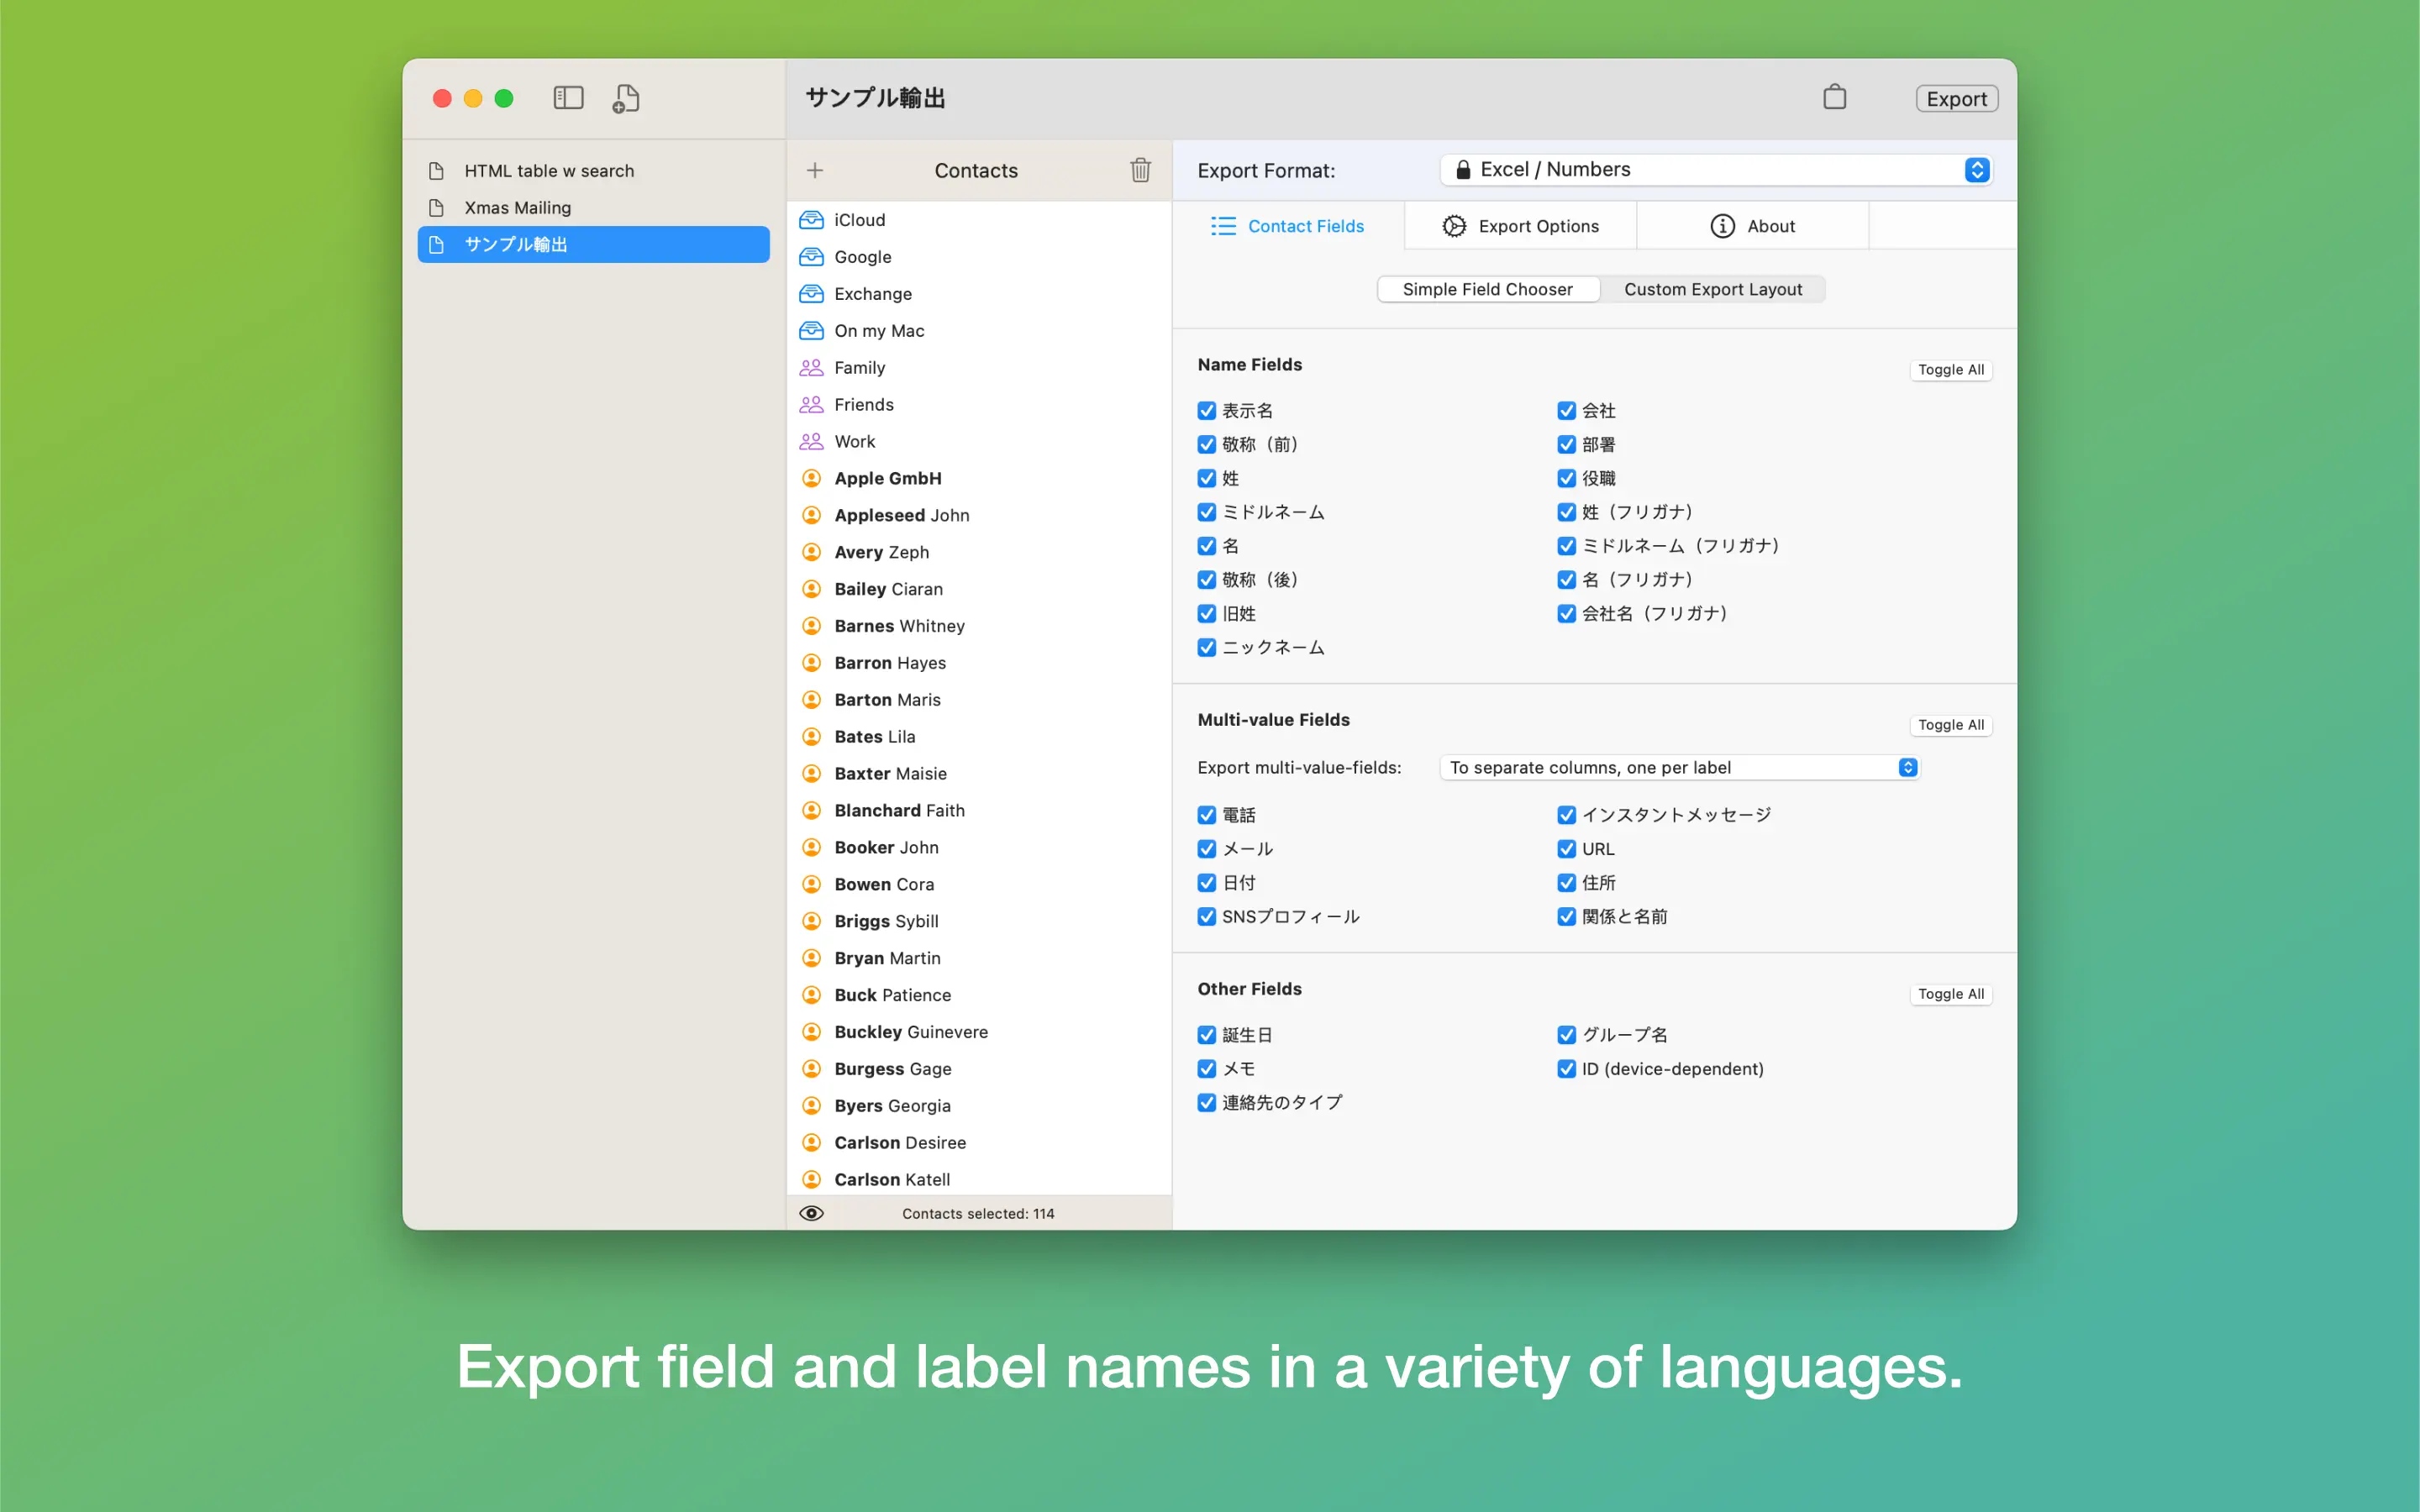Click the eye preview icon at bottom
Screen dimensions: 2420x1512
pyautogui.click(x=812, y=1213)
